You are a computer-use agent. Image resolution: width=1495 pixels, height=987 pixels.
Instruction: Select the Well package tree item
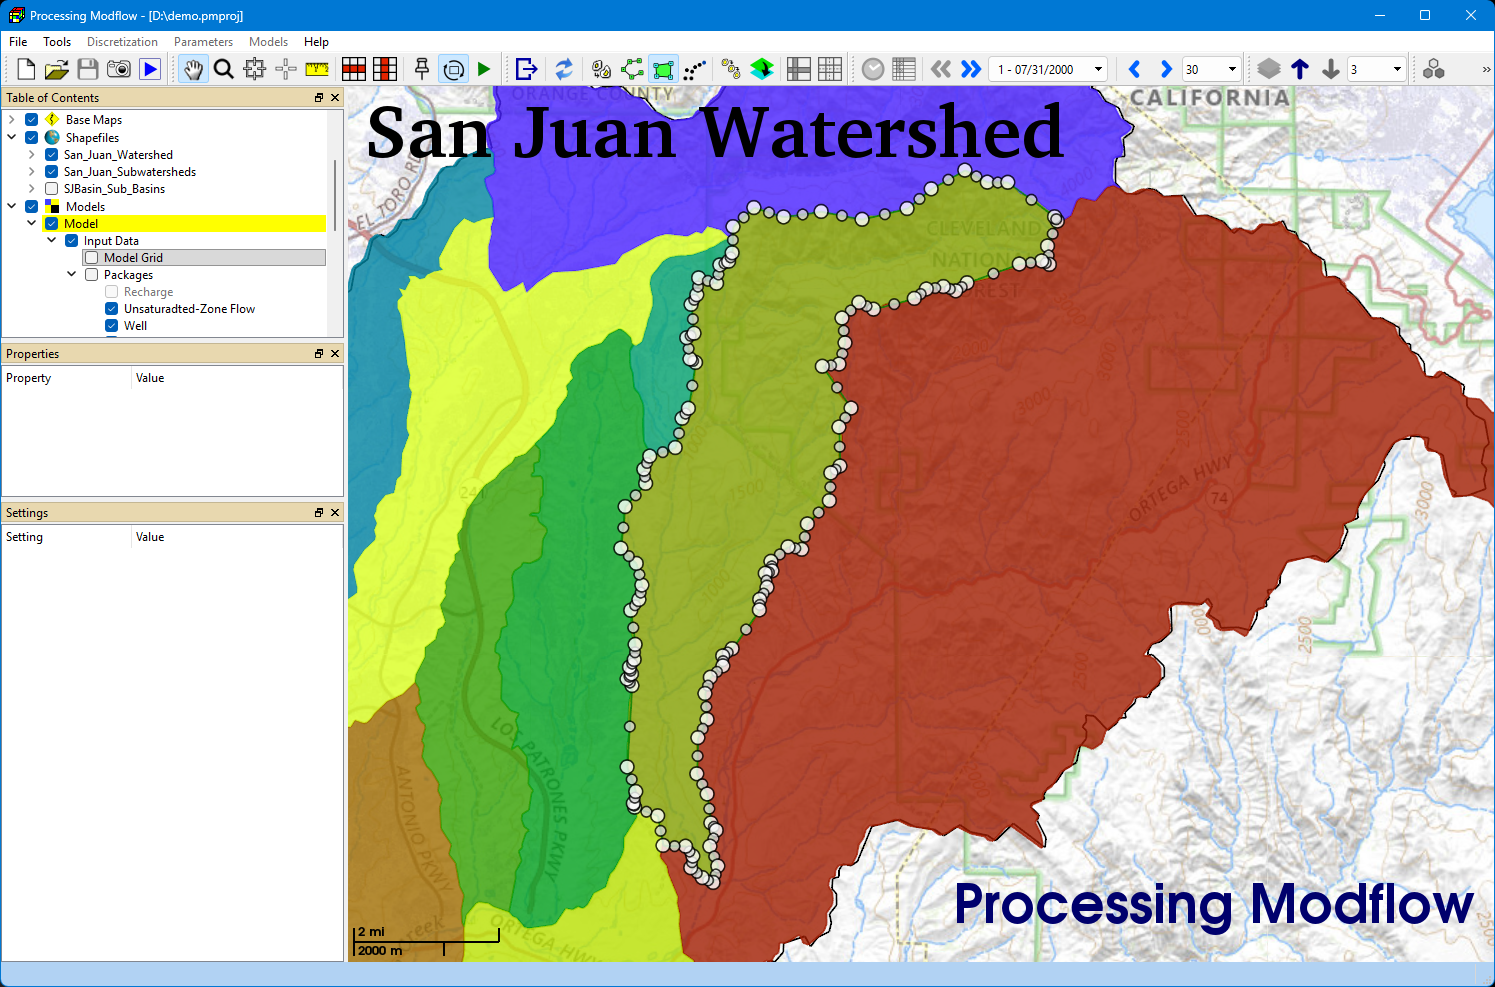coord(135,326)
